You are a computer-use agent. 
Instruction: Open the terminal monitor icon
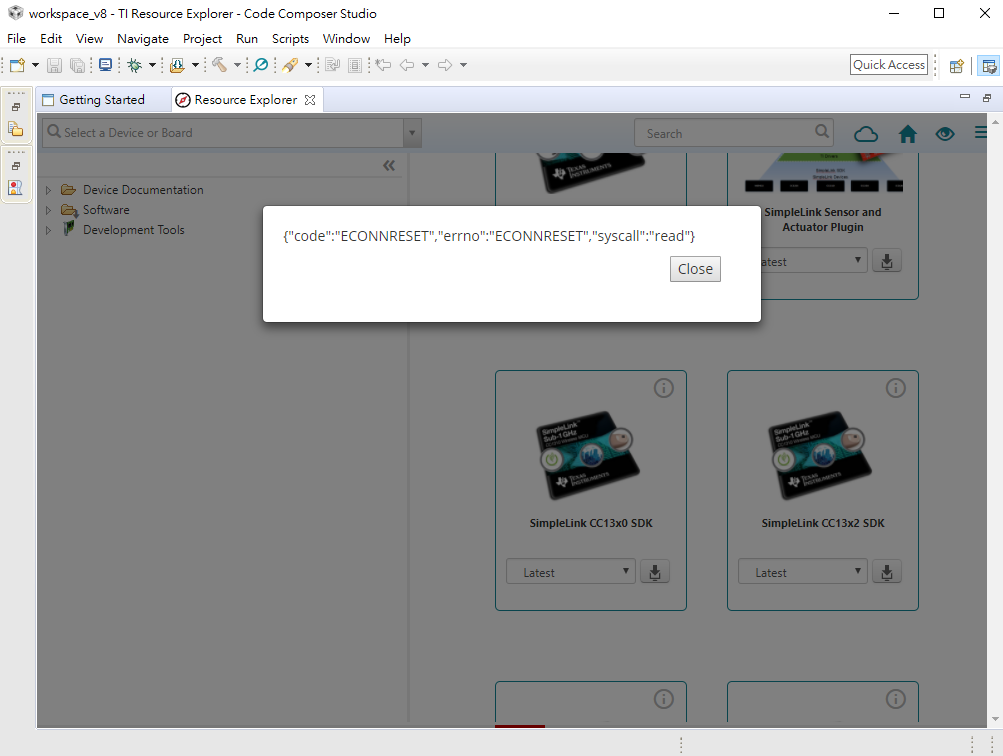106,65
